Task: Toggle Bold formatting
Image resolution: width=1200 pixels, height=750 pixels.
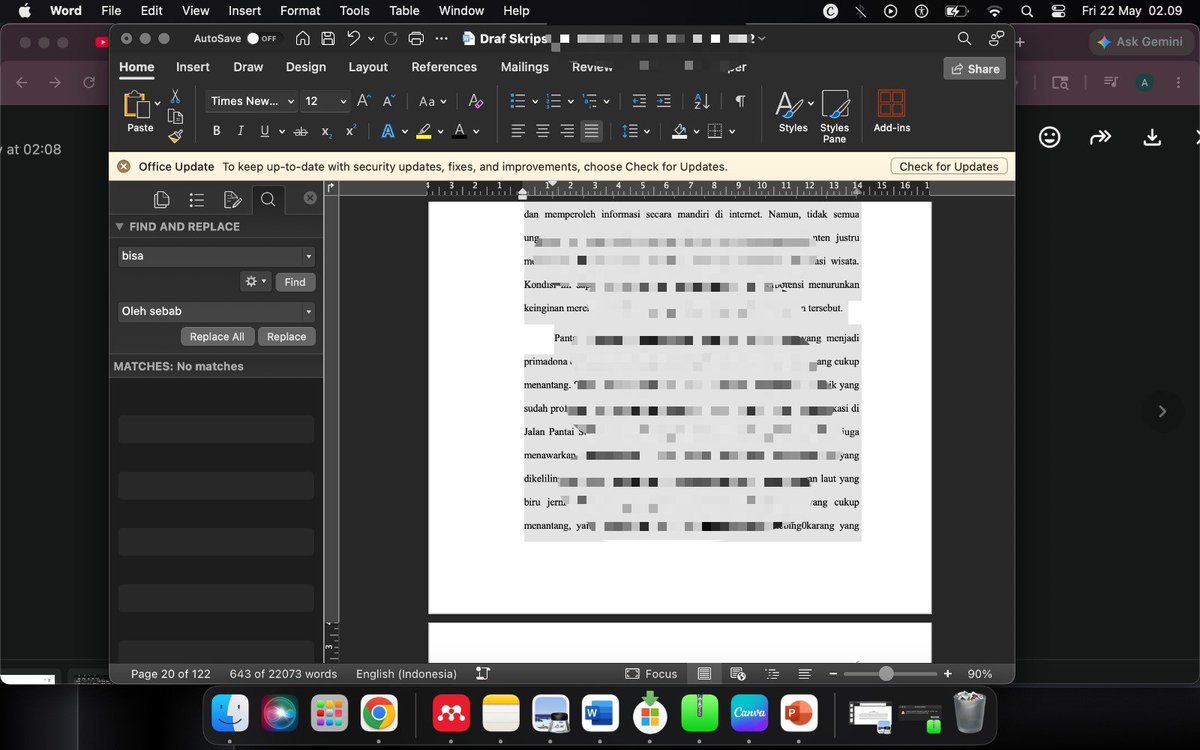Action: (217, 131)
